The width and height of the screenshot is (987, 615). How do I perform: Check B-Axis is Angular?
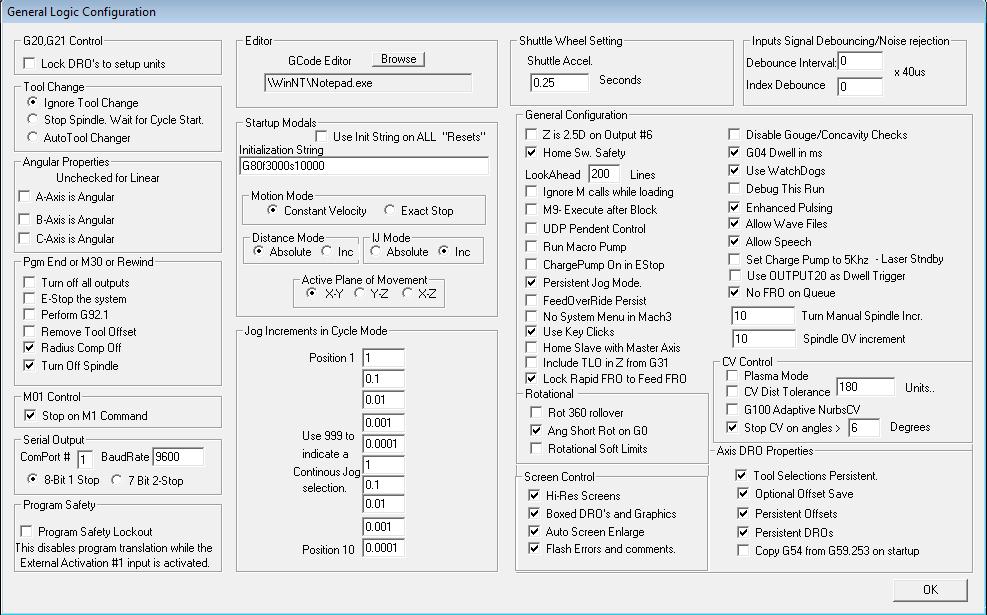[25, 219]
